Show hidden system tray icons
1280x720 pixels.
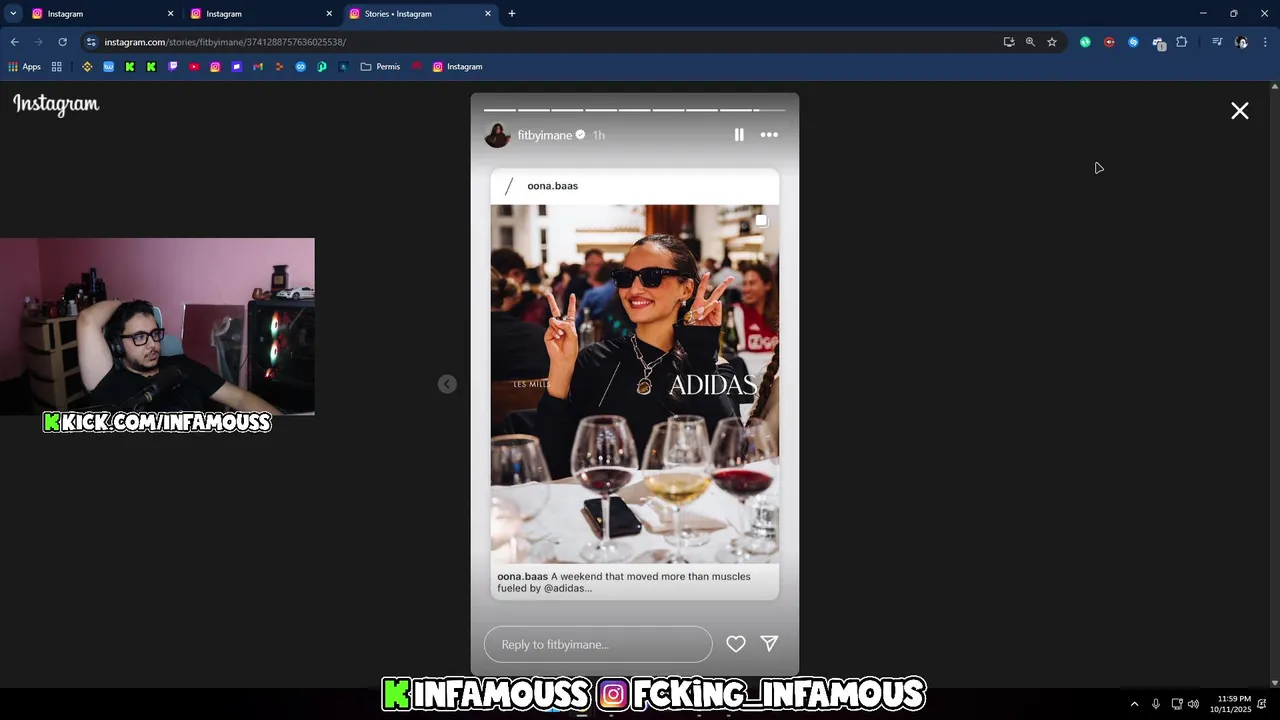point(1134,704)
